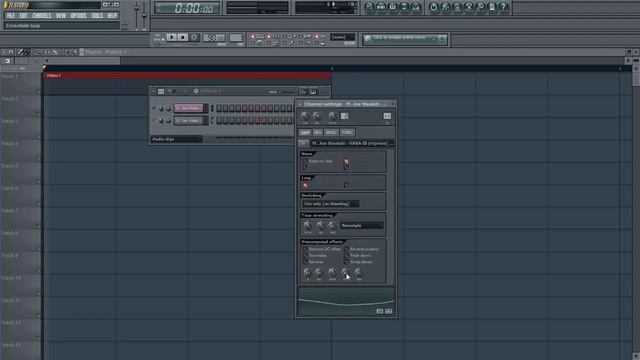
Task: Toggle the first channel's mute LED
Action: coord(154,108)
